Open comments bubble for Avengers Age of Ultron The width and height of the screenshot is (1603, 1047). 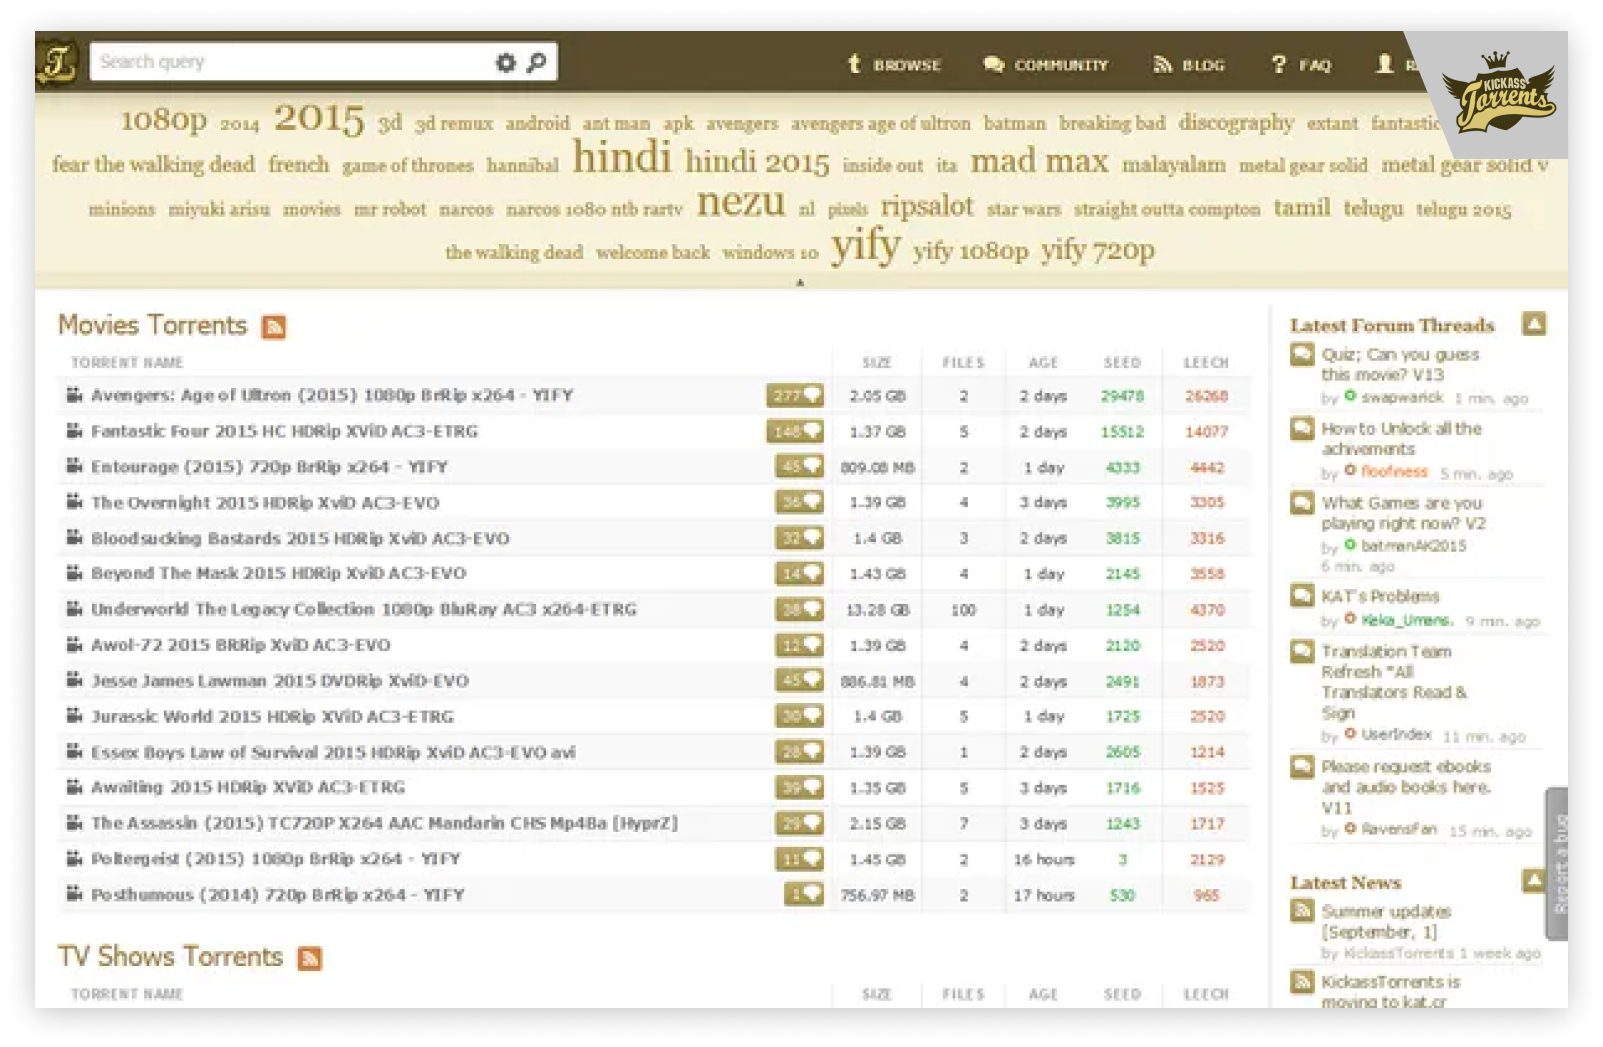pos(795,396)
